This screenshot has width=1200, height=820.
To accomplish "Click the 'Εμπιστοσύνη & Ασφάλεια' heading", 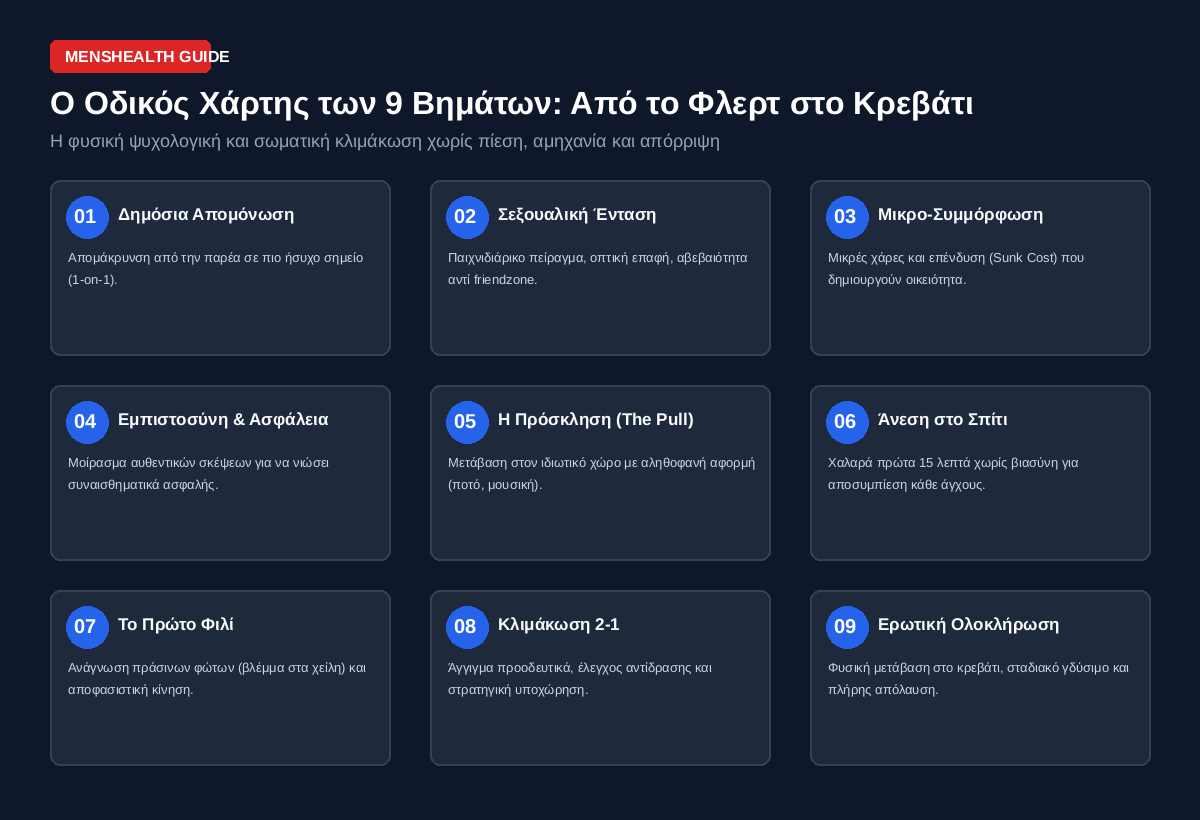I will (223, 420).
